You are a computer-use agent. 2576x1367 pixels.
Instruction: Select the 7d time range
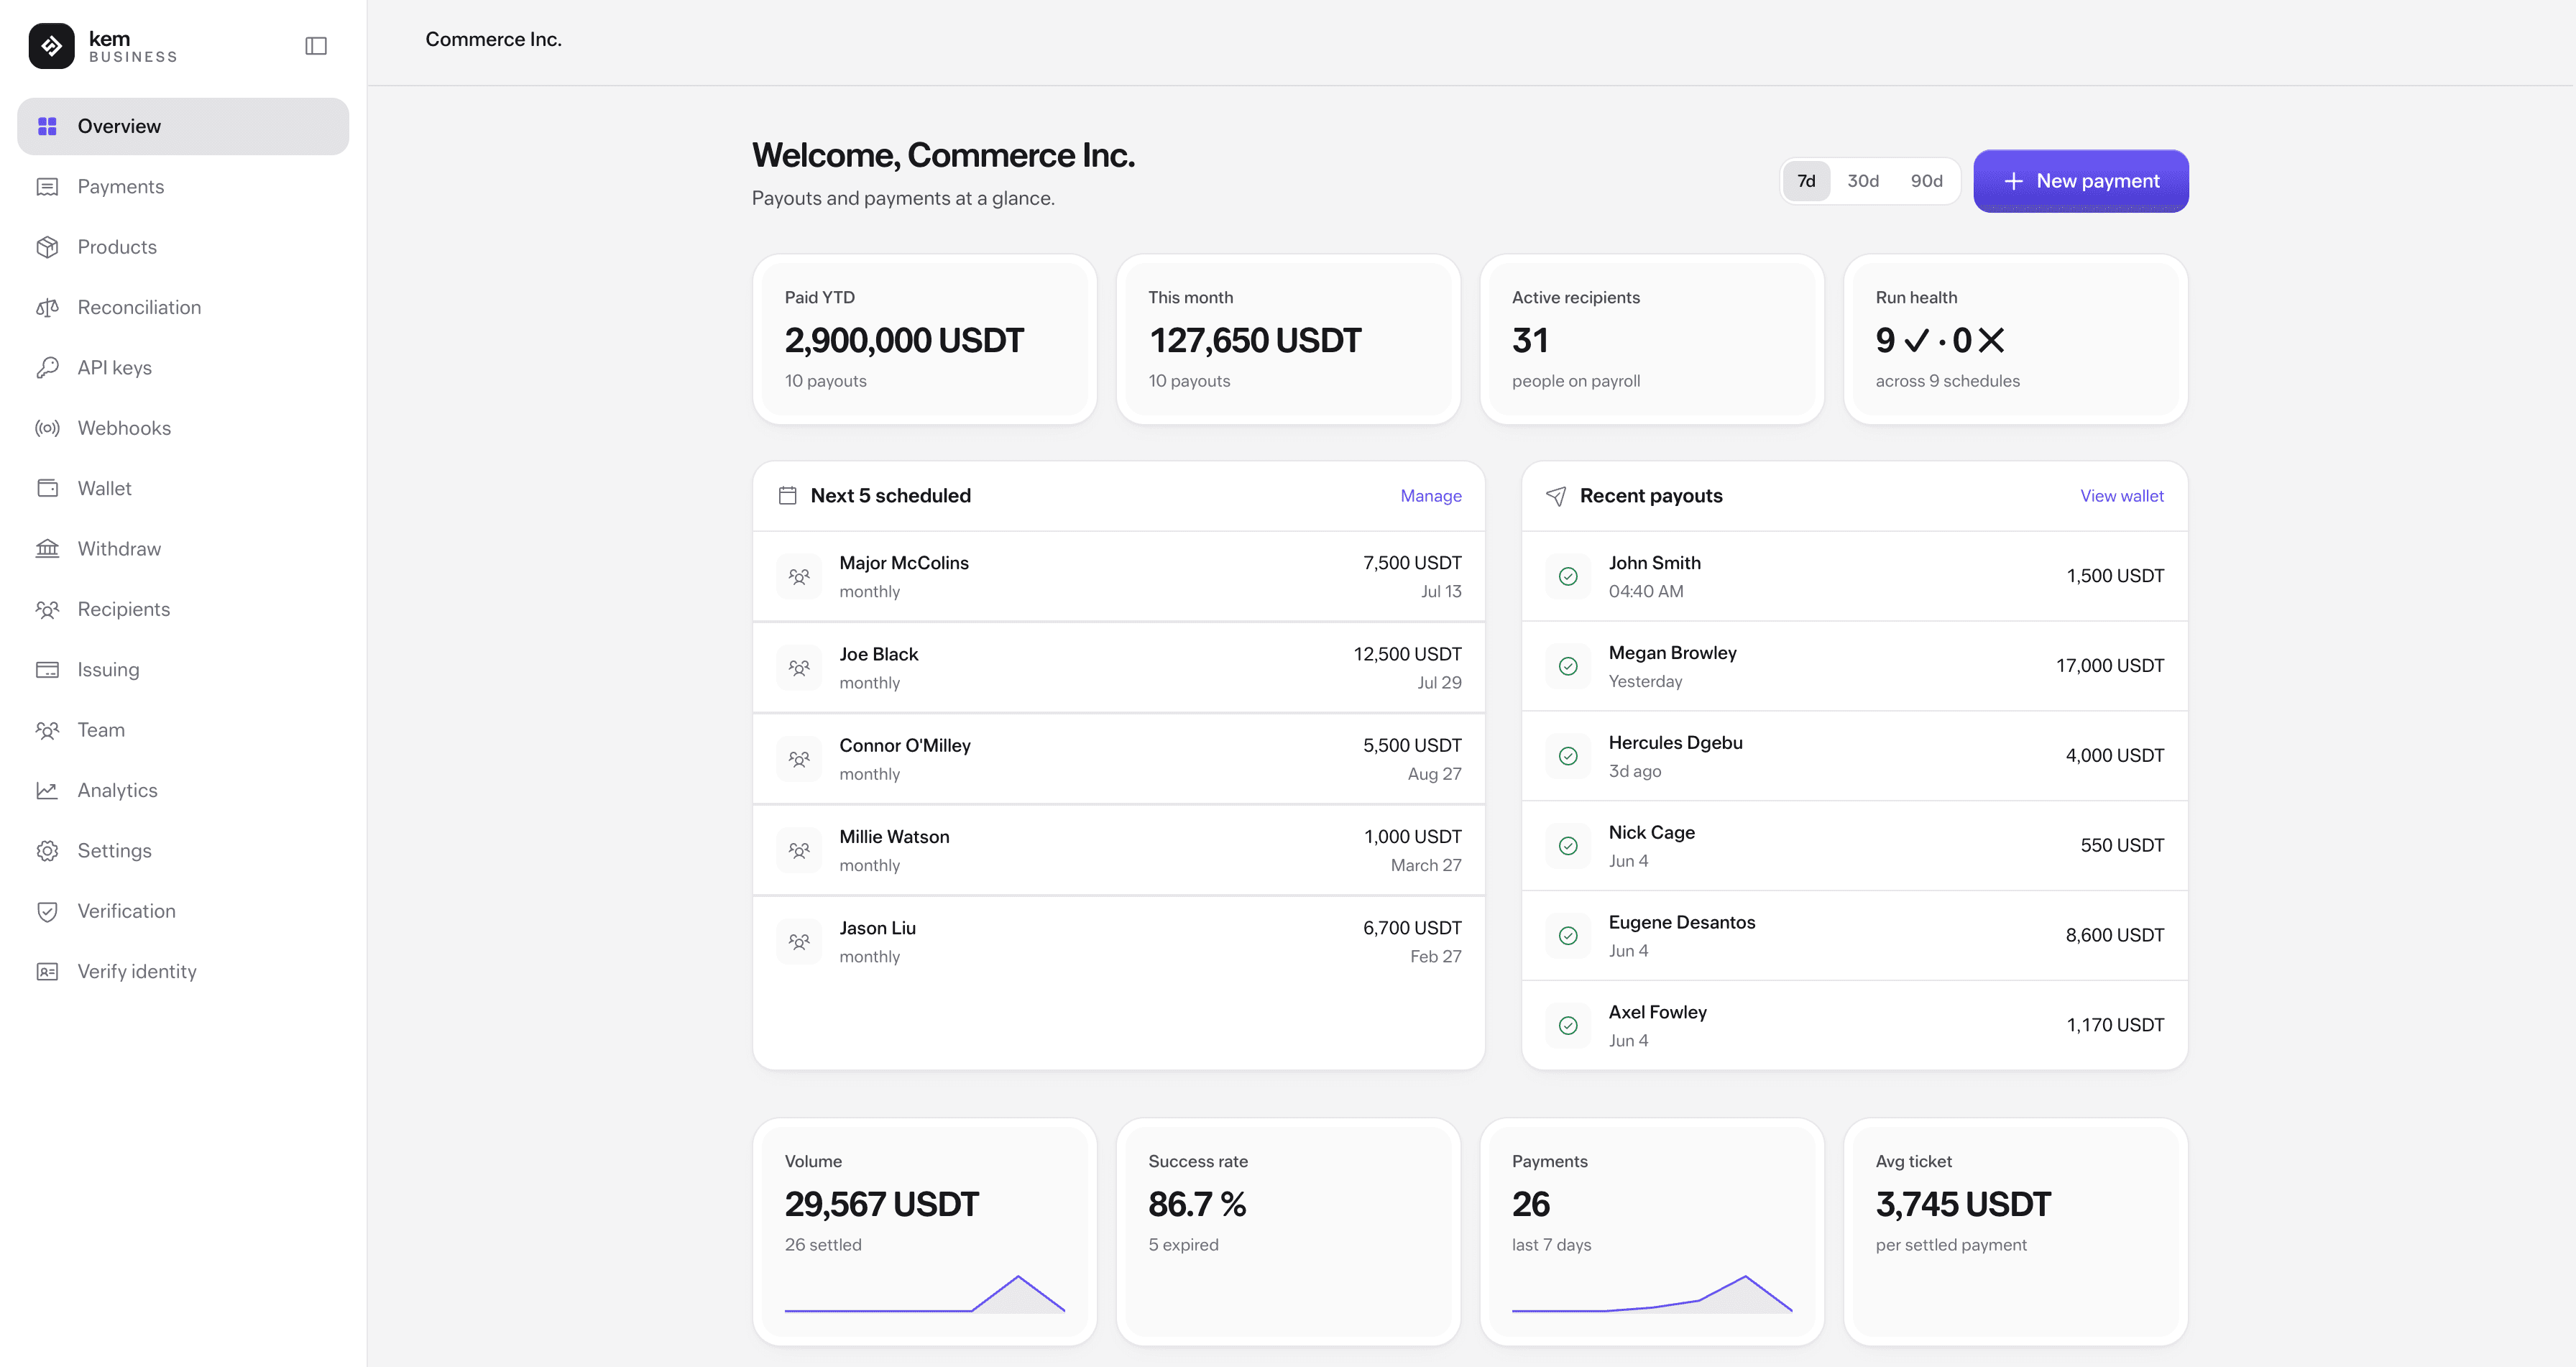(x=1806, y=181)
